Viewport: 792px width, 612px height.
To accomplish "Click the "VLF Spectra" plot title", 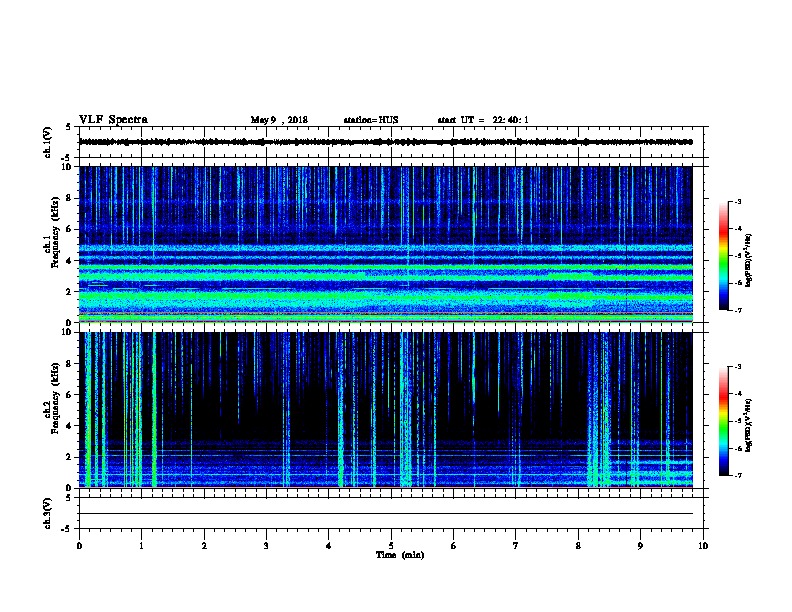I will (113, 120).
